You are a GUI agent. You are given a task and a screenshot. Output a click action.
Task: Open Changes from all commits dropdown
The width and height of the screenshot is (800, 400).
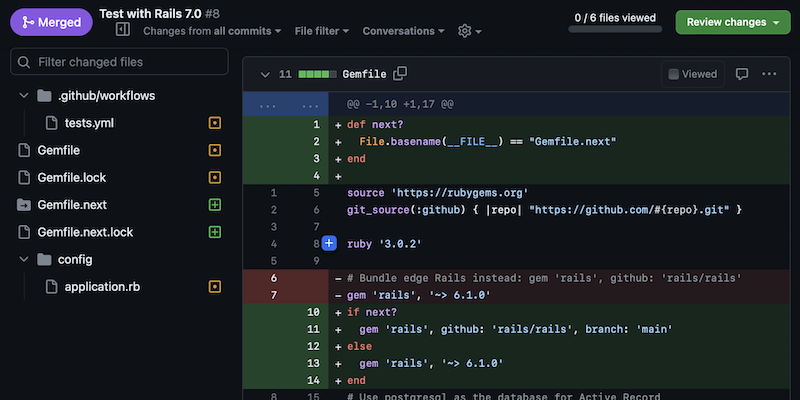[x=212, y=31]
